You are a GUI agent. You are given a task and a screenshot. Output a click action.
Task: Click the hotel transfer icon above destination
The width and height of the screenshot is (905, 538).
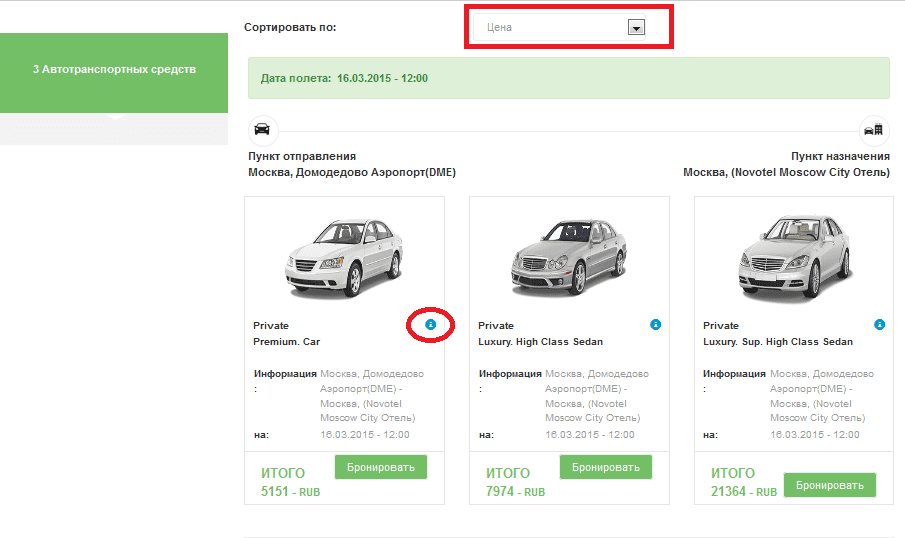pos(874,130)
